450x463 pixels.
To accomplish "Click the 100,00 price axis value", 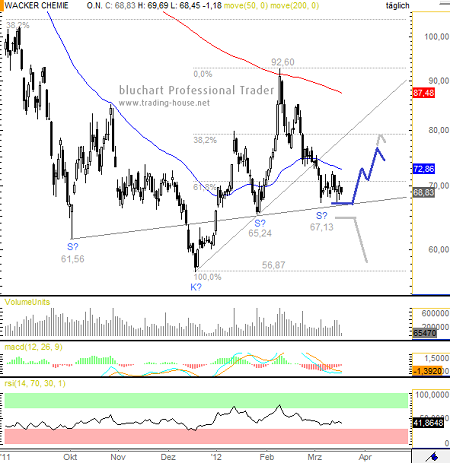I will pyautogui.click(x=436, y=37).
